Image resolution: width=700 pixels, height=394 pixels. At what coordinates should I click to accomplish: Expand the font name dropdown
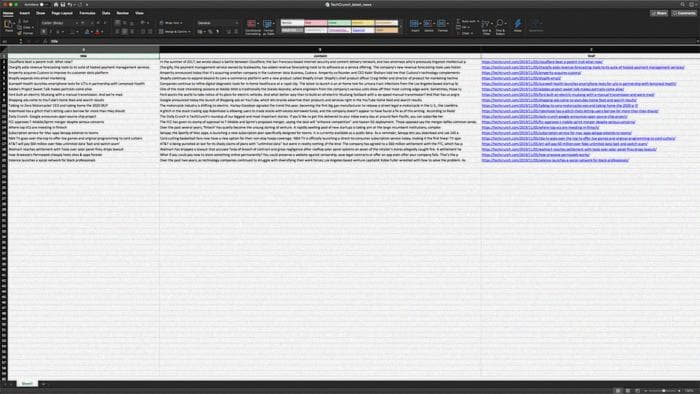pos(57,23)
